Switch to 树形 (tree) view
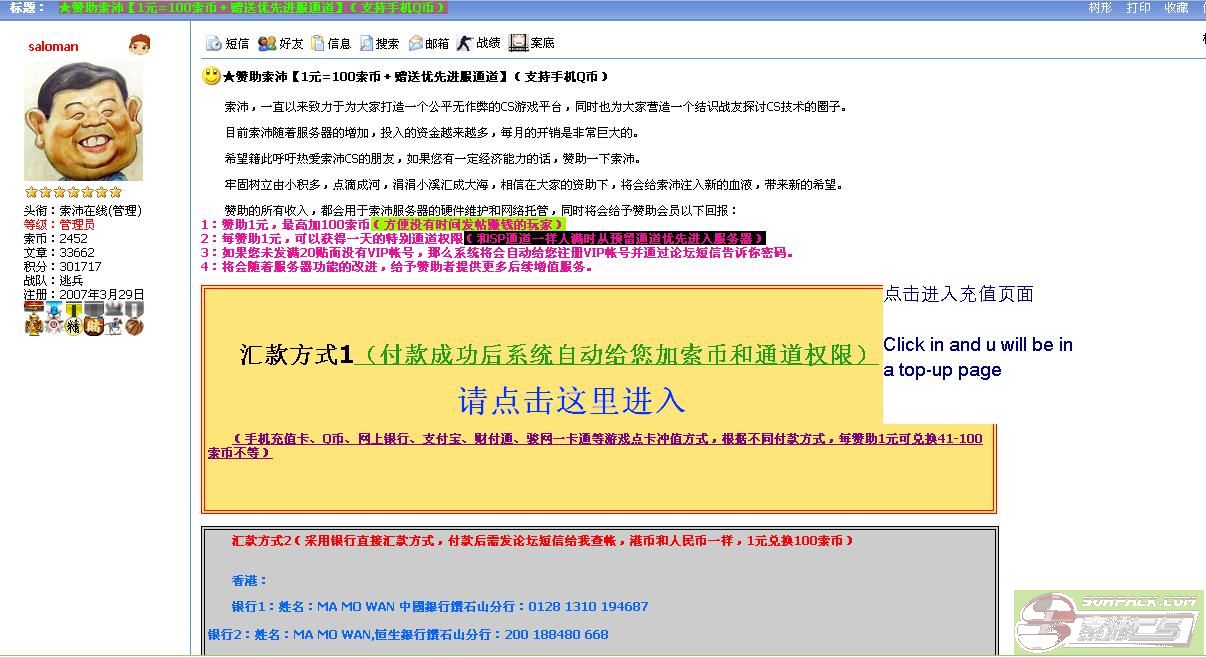The height and width of the screenshot is (657, 1206). point(1100,8)
